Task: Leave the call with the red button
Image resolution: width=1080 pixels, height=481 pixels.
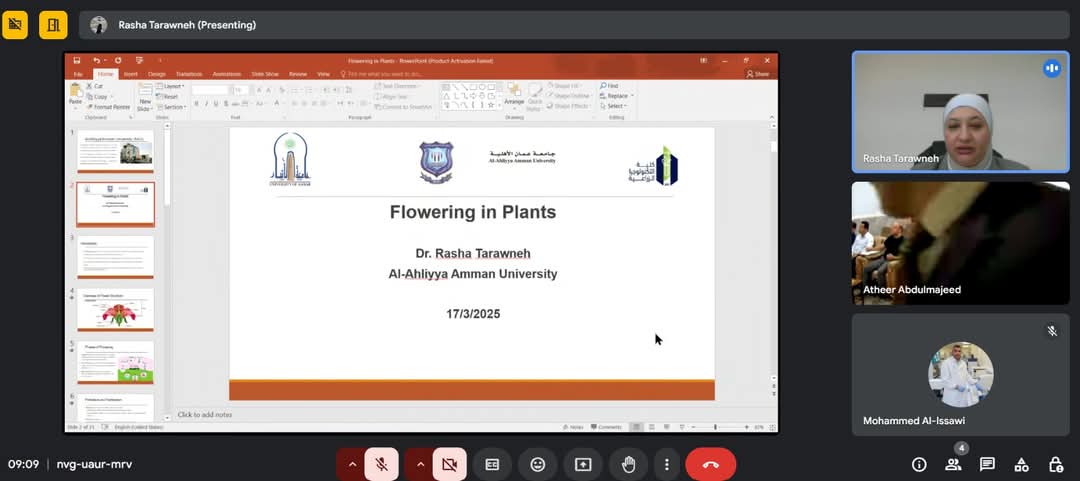Action: [x=711, y=464]
